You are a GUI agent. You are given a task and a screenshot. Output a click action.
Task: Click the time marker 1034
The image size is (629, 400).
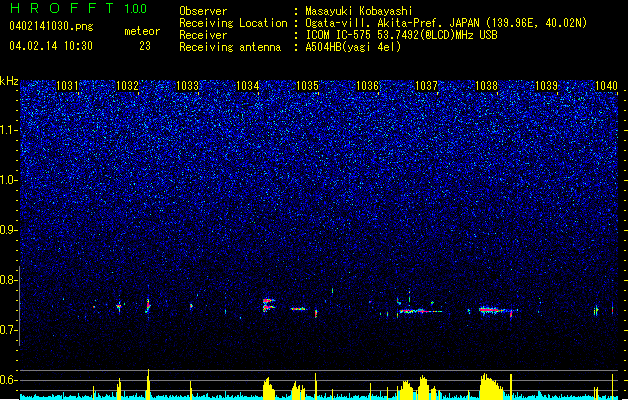pyautogui.click(x=248, y=86)
